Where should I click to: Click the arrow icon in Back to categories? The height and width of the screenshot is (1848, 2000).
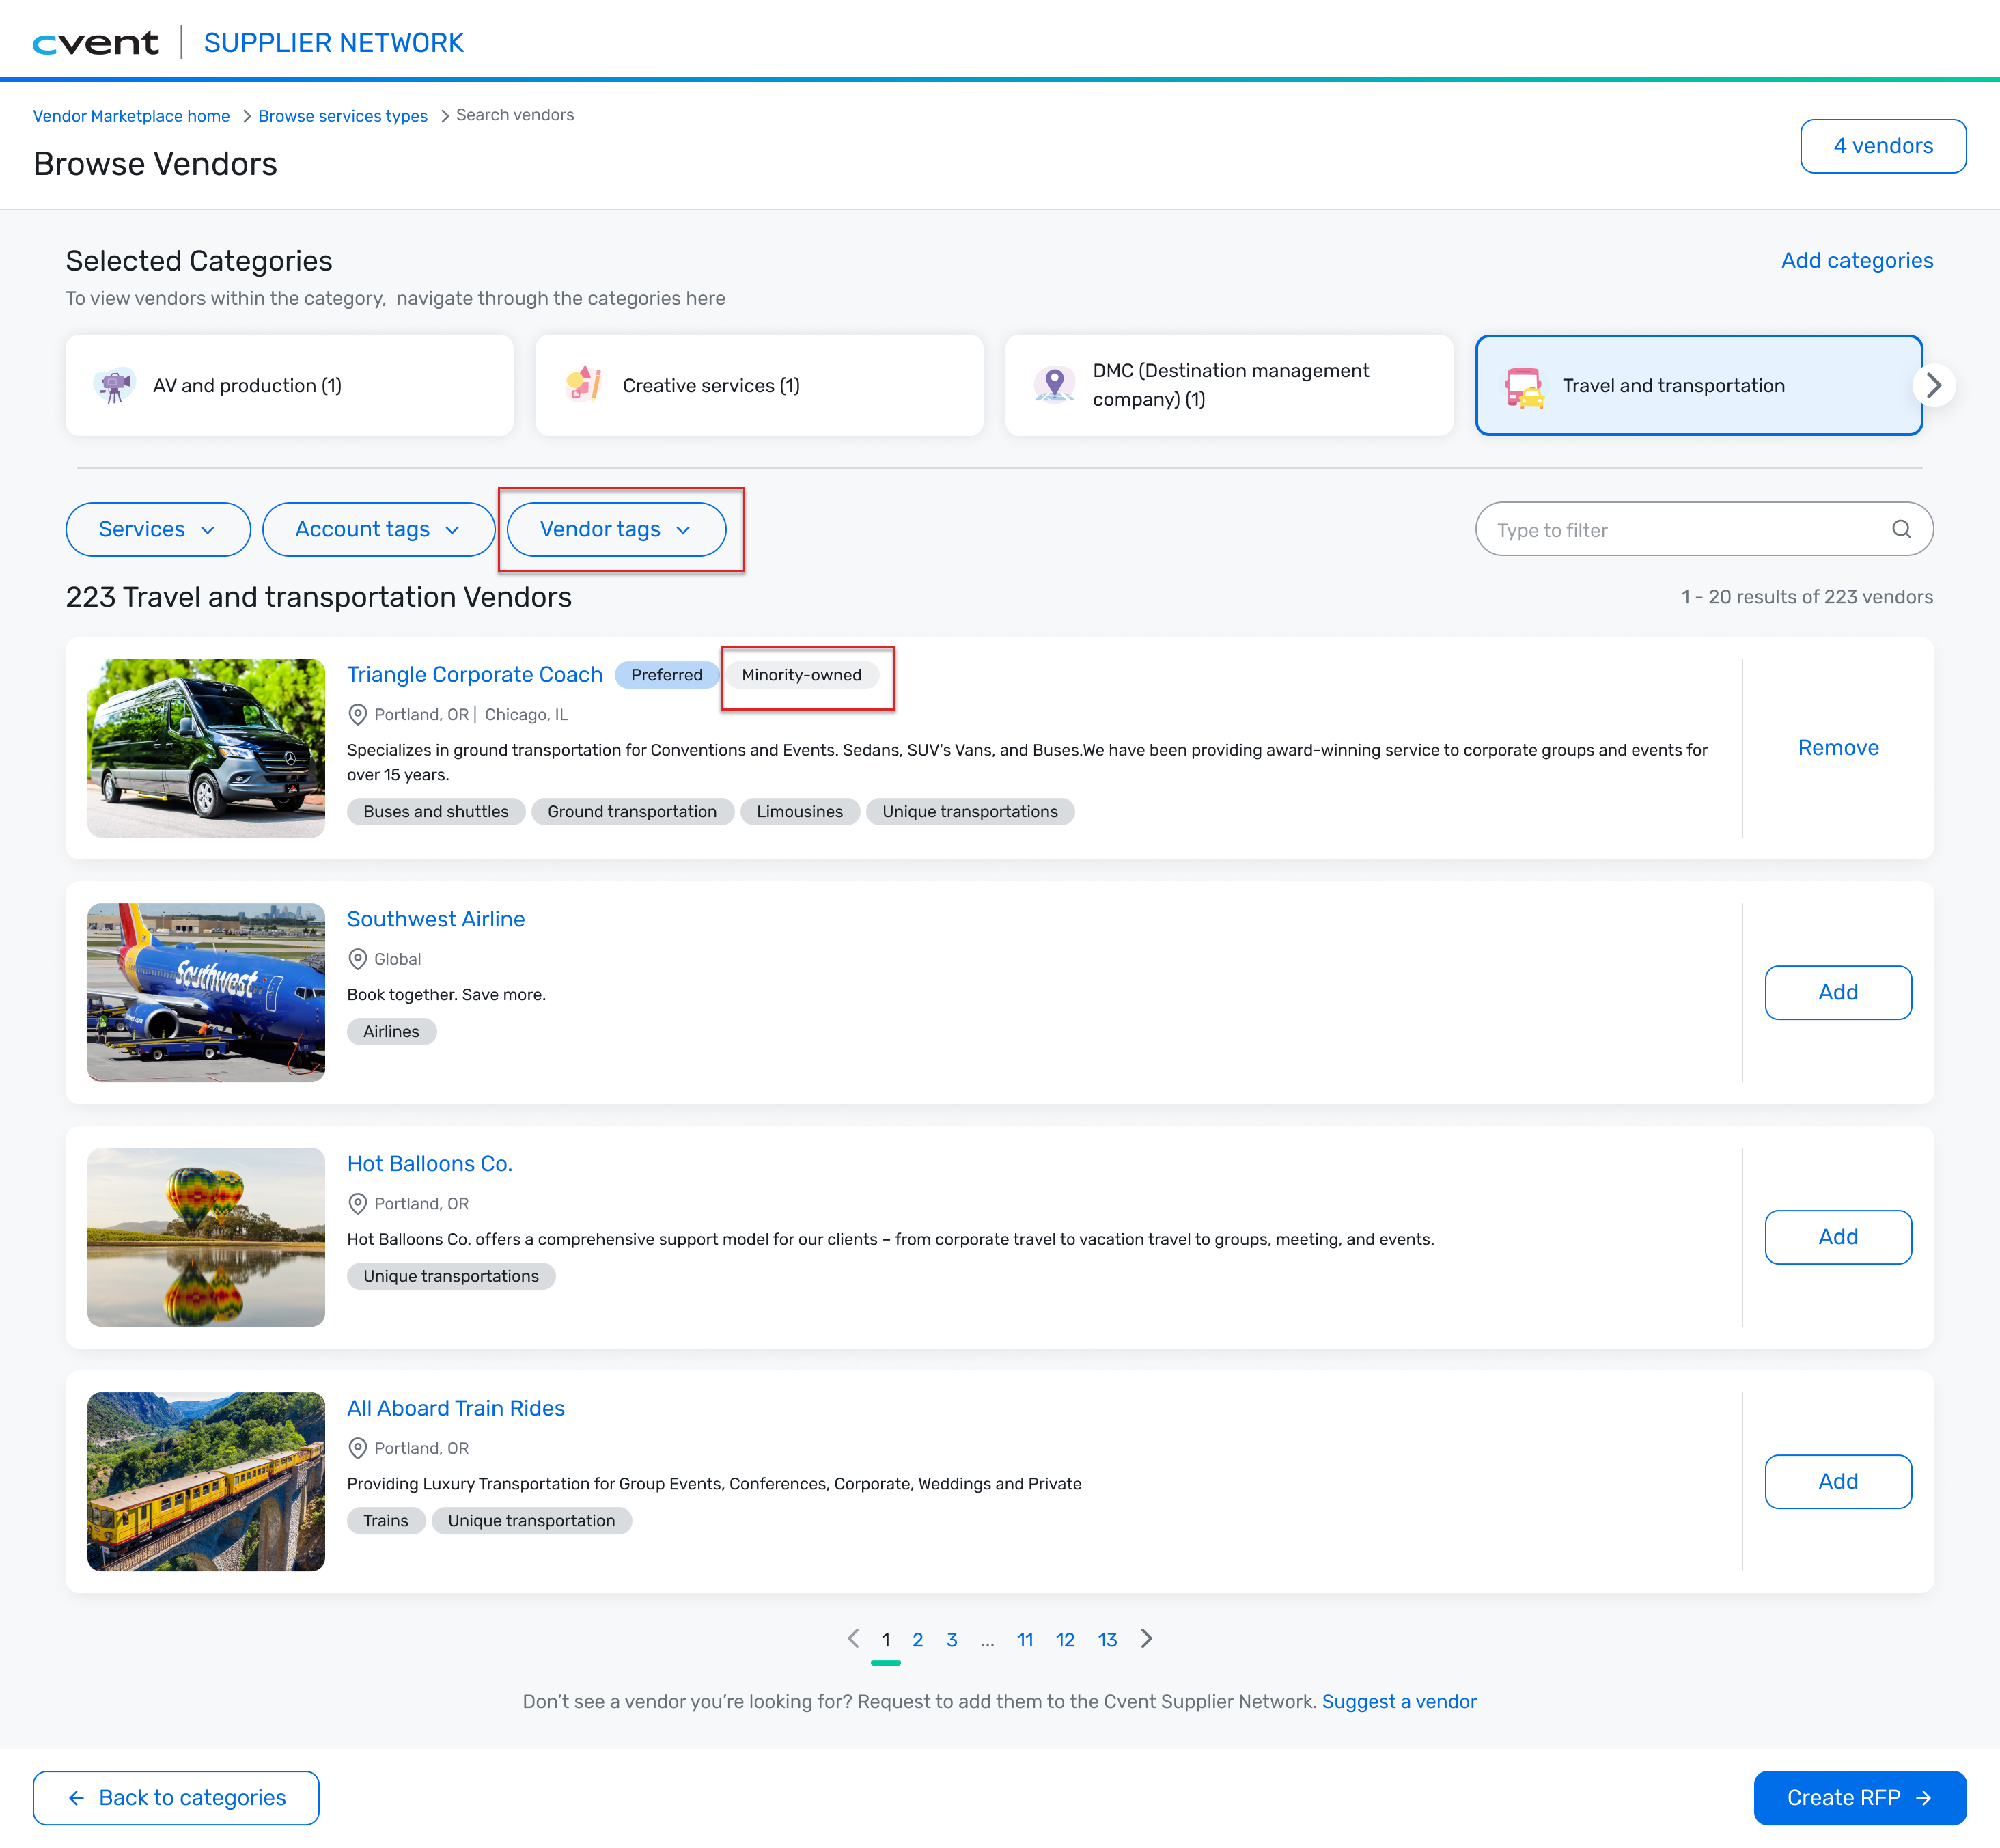[x=76, y=1798]
